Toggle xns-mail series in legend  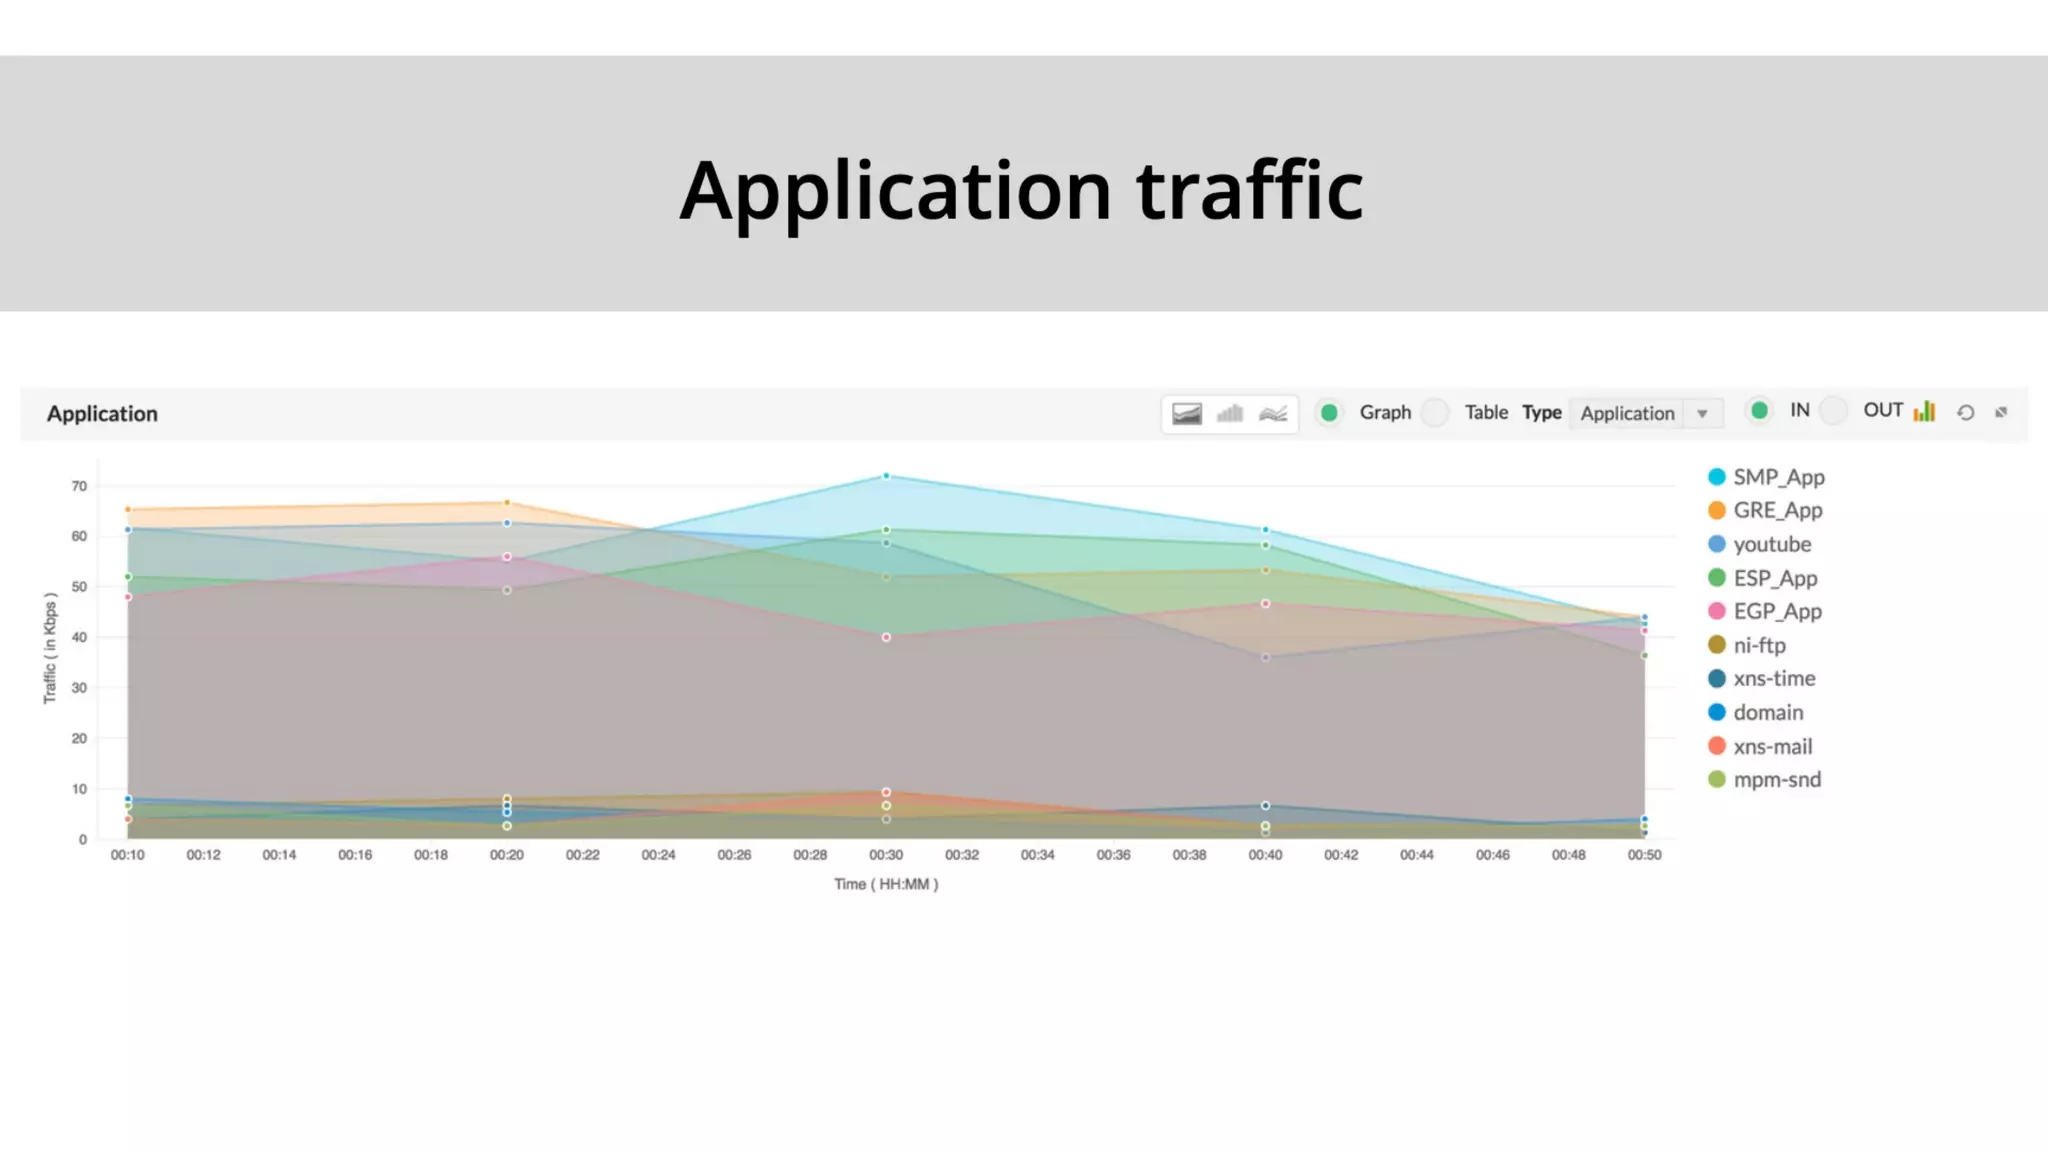pos(1760,746)
